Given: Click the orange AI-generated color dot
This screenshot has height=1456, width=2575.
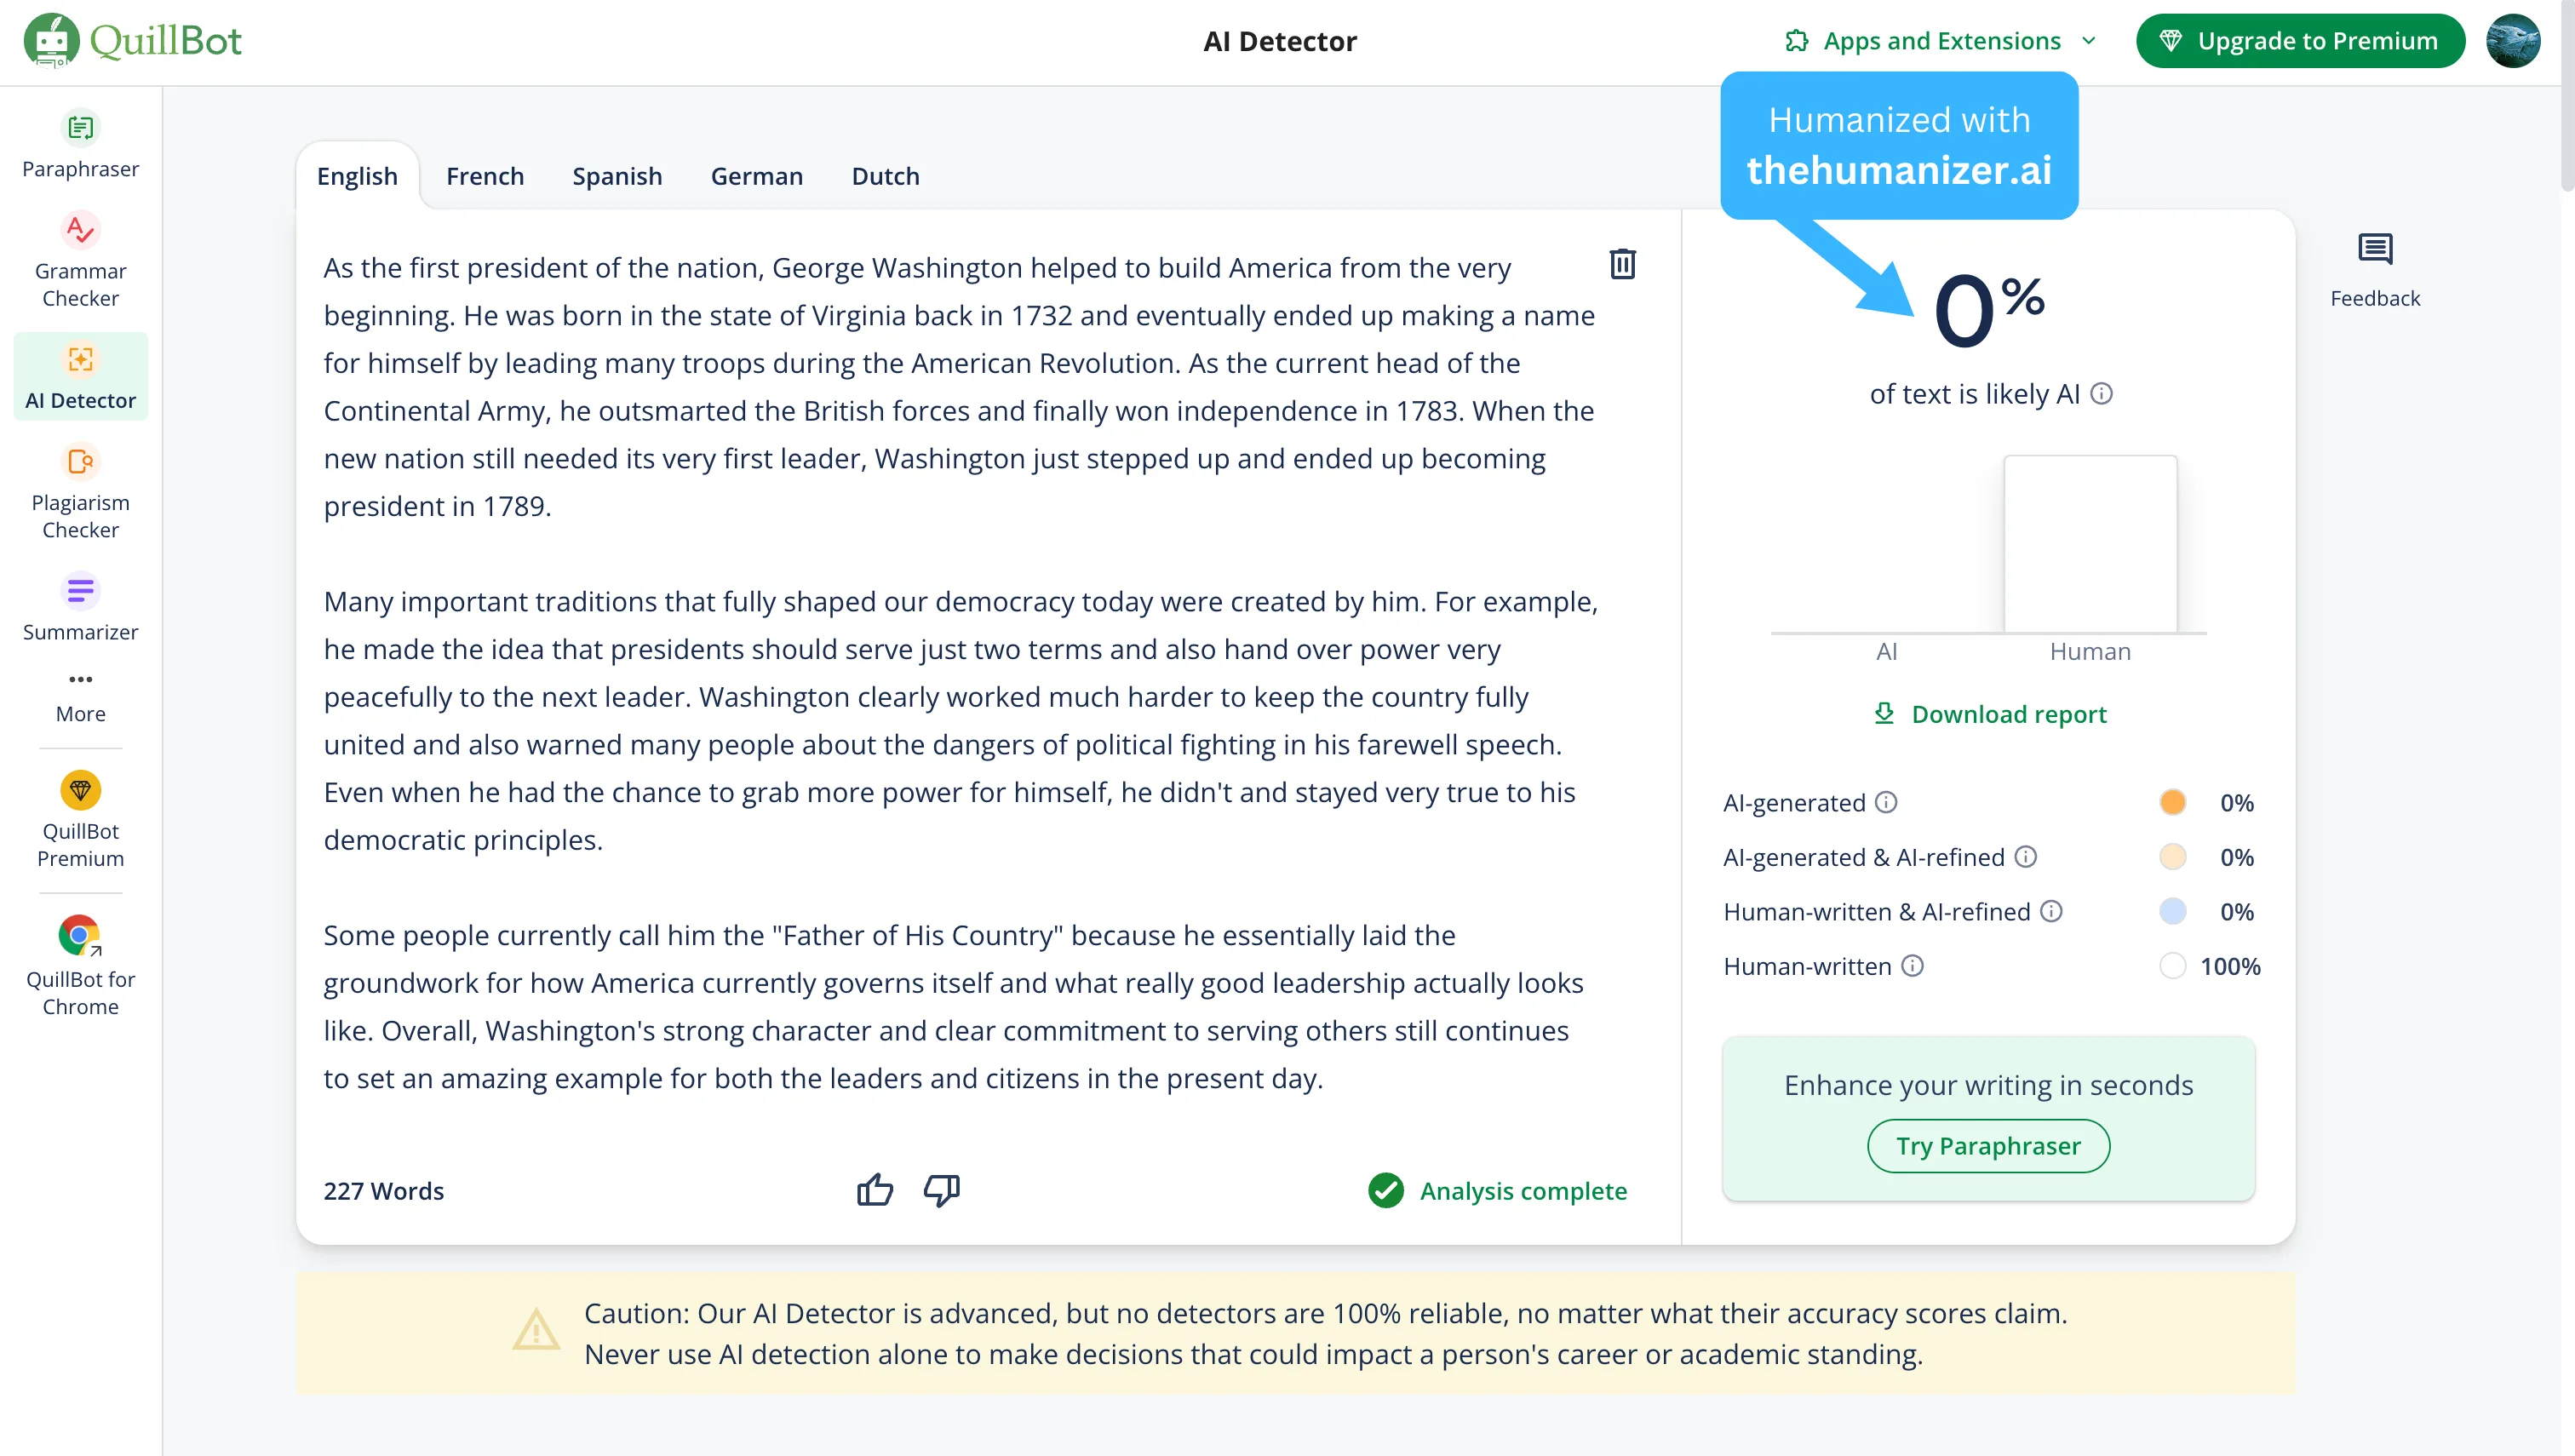Looking at the screenshot, I should (2172, 802).
